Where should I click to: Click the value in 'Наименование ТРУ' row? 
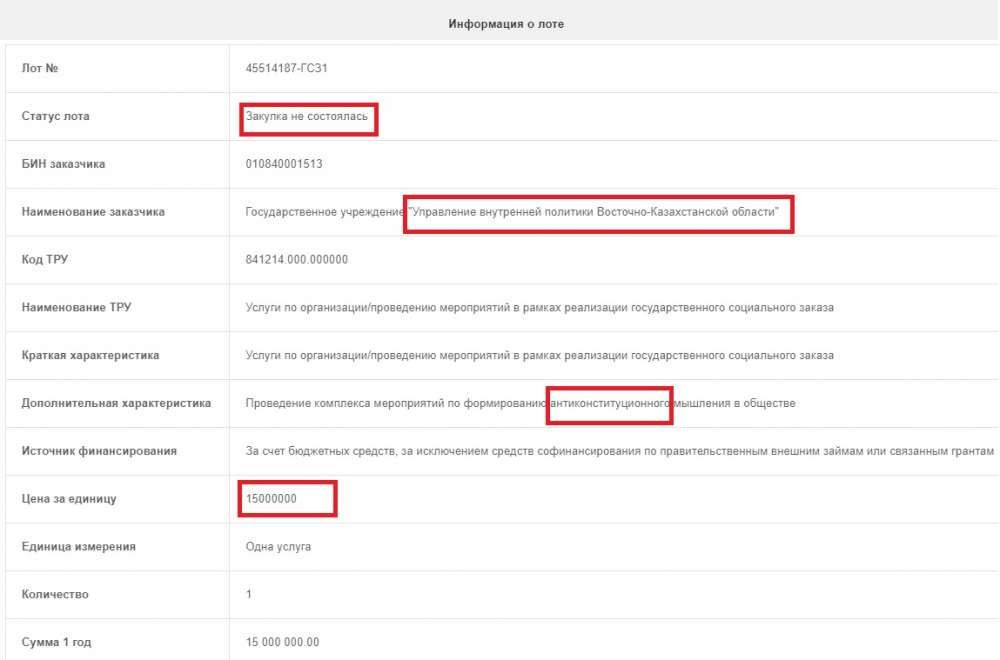point(539,307)
